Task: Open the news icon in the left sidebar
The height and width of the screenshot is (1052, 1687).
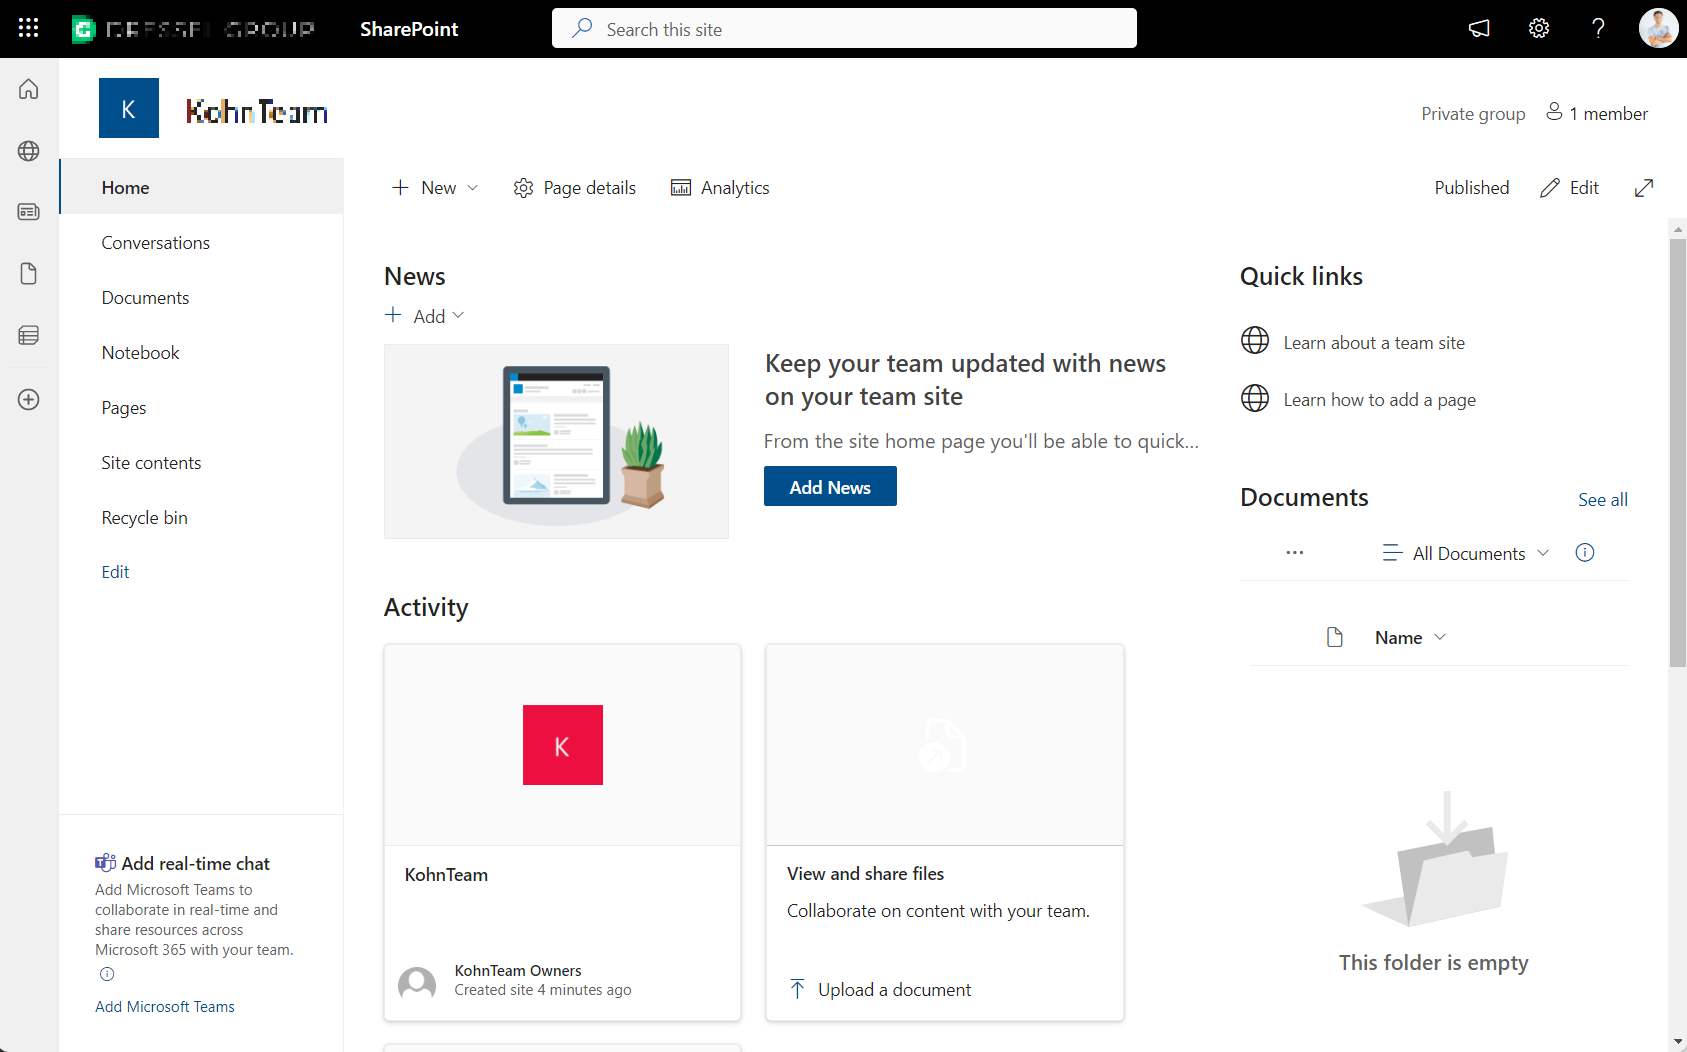Action: coord(28,212)
